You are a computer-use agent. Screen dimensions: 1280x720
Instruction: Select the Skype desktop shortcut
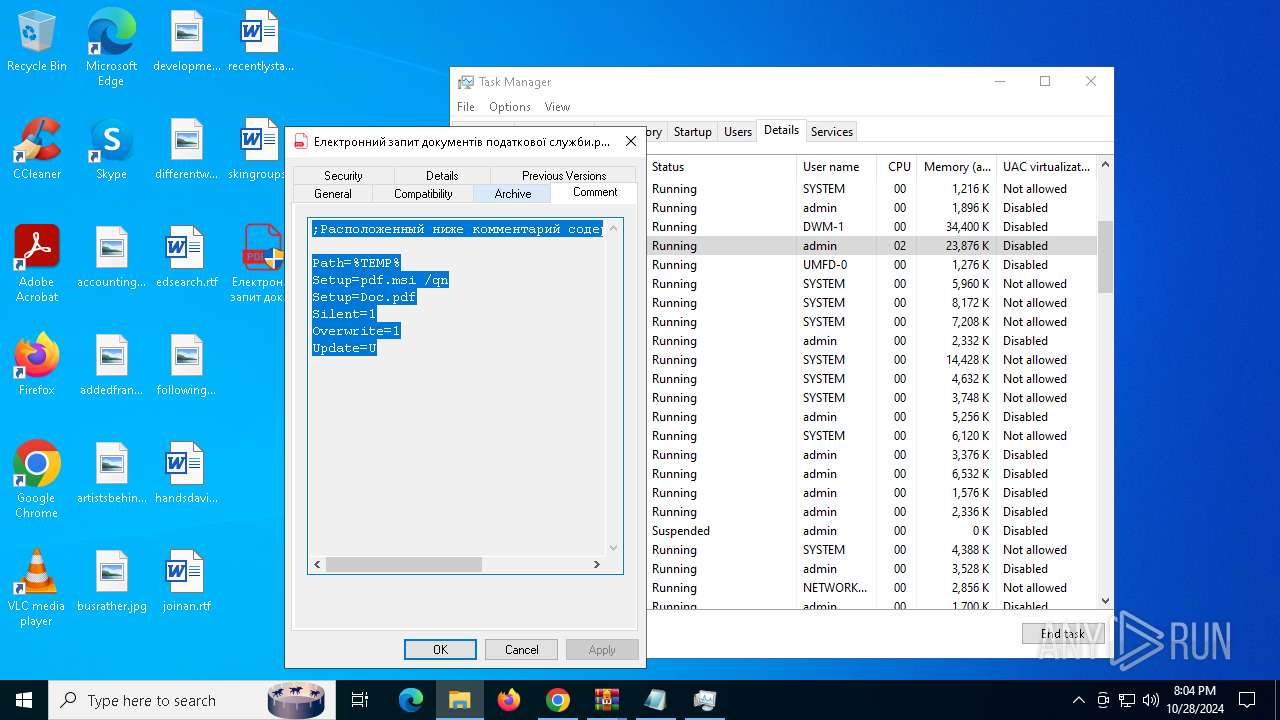pos(111,150)
